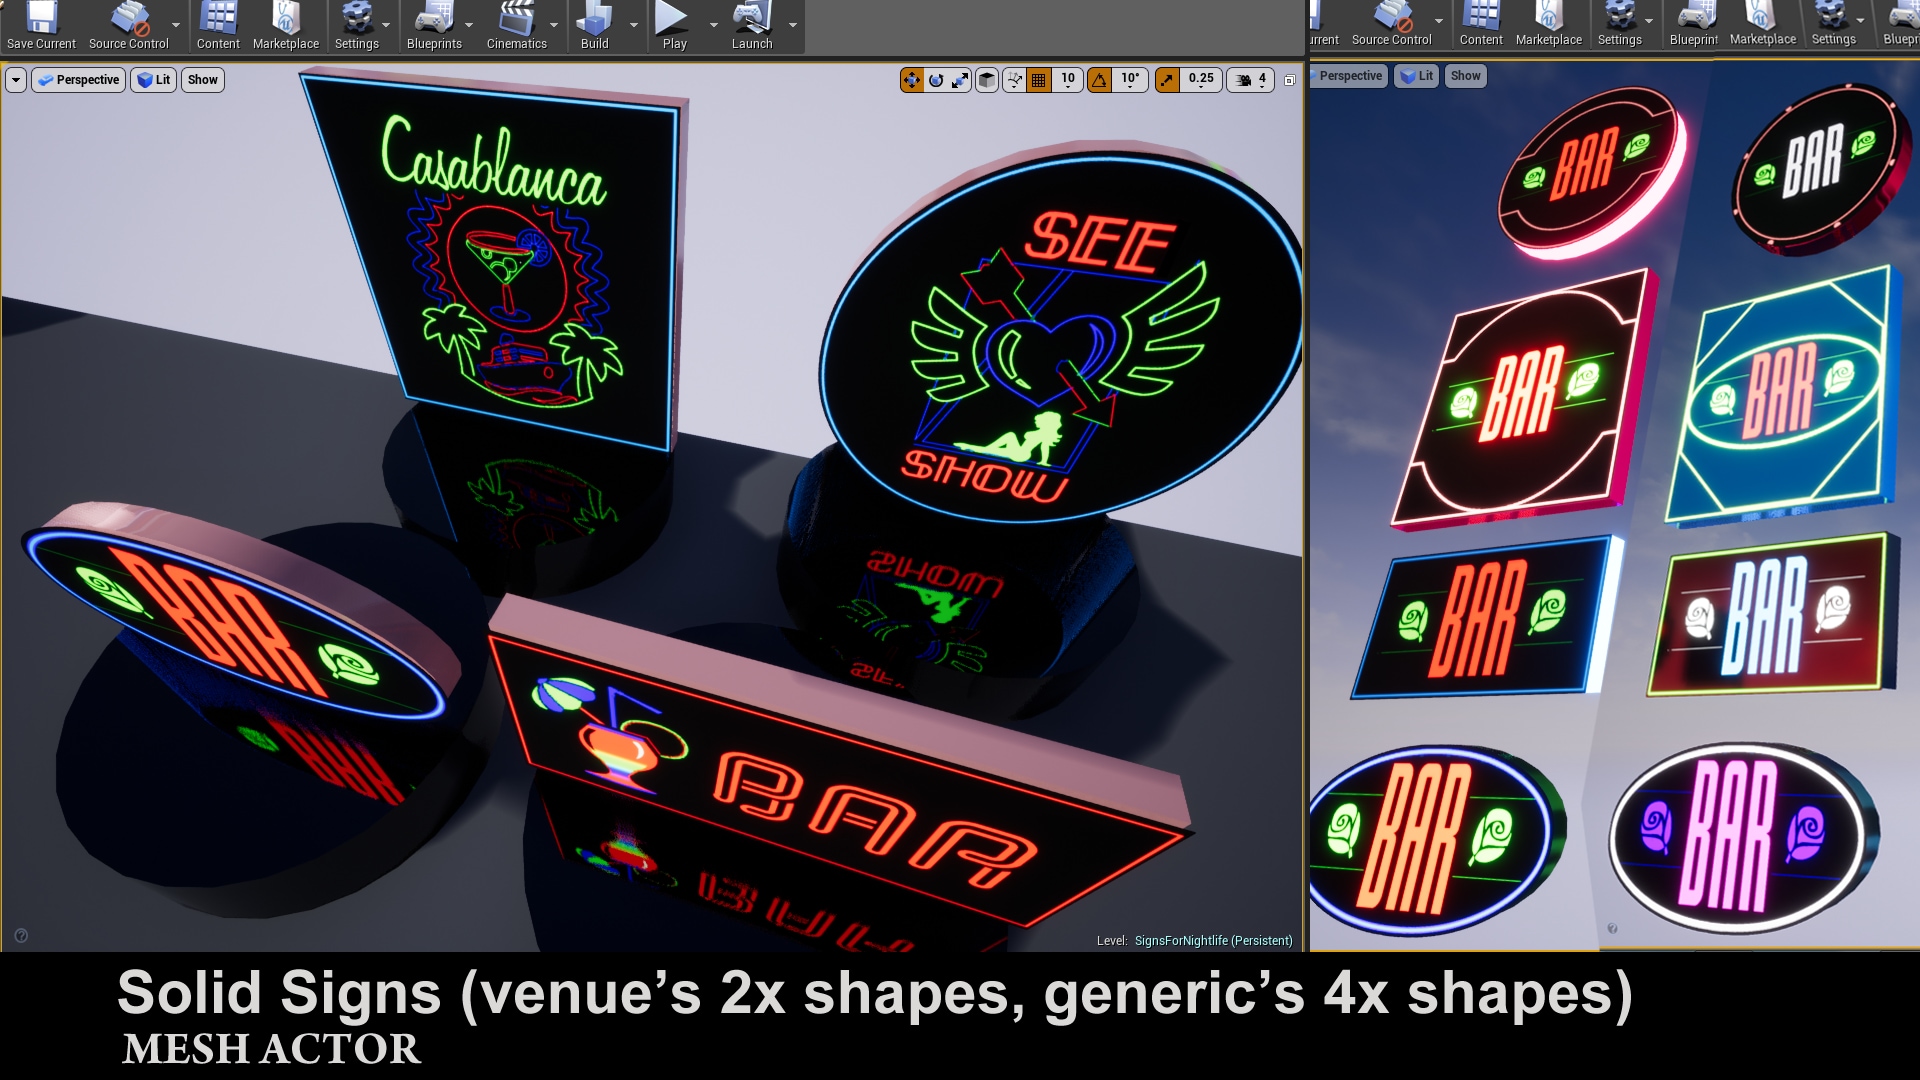1920x1080 pixels.
Task: Expand the Build options arrow
Action: point(634,24)
